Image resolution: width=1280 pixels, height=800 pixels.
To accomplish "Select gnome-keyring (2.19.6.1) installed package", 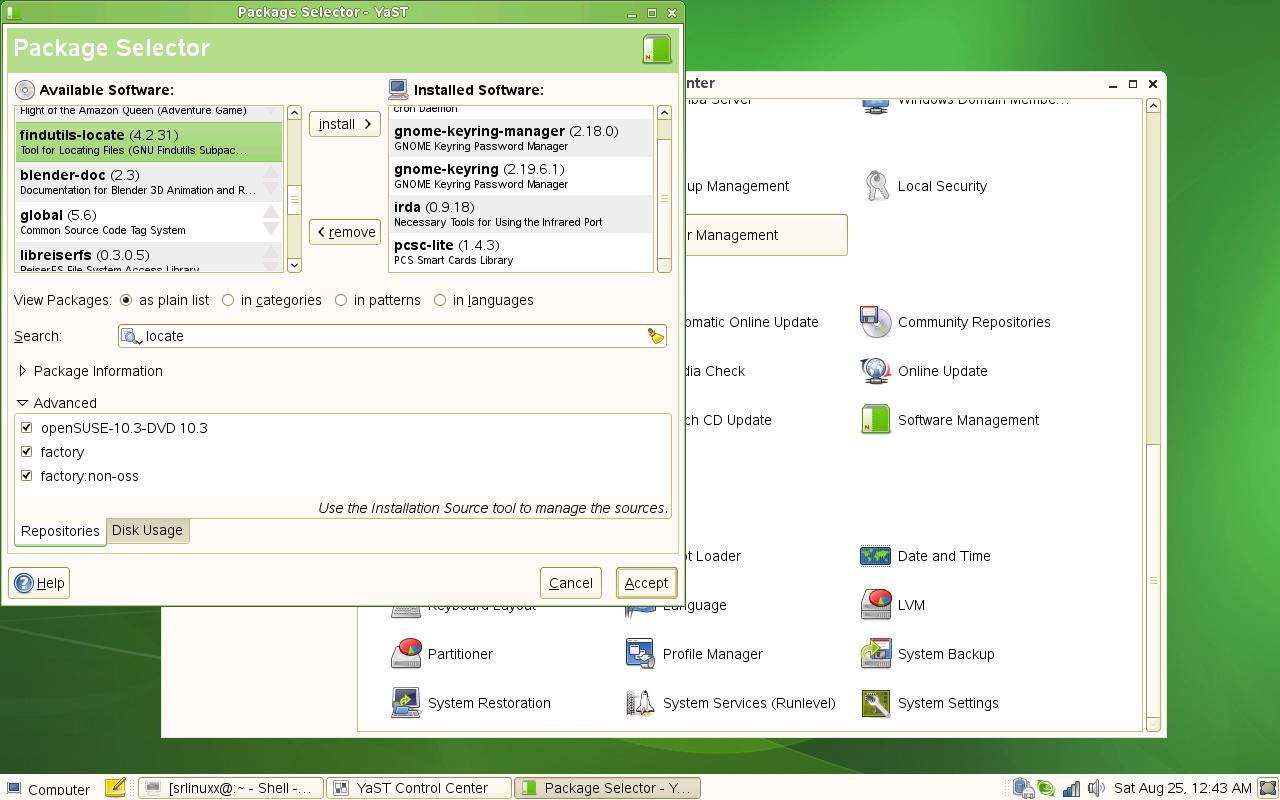I will click(x=521, y=176).
